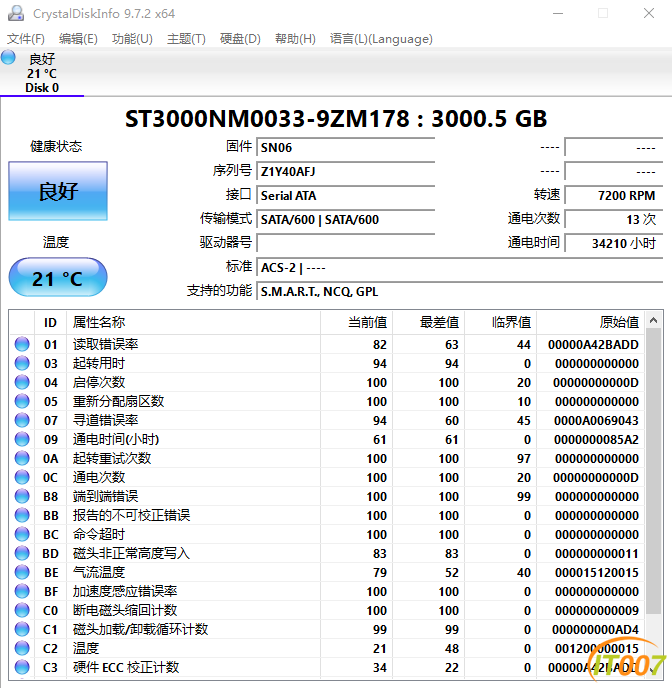Click status orb of 读取错误率 row
The width and height of the screenshot is (672, 688).
tap(22, 345)
